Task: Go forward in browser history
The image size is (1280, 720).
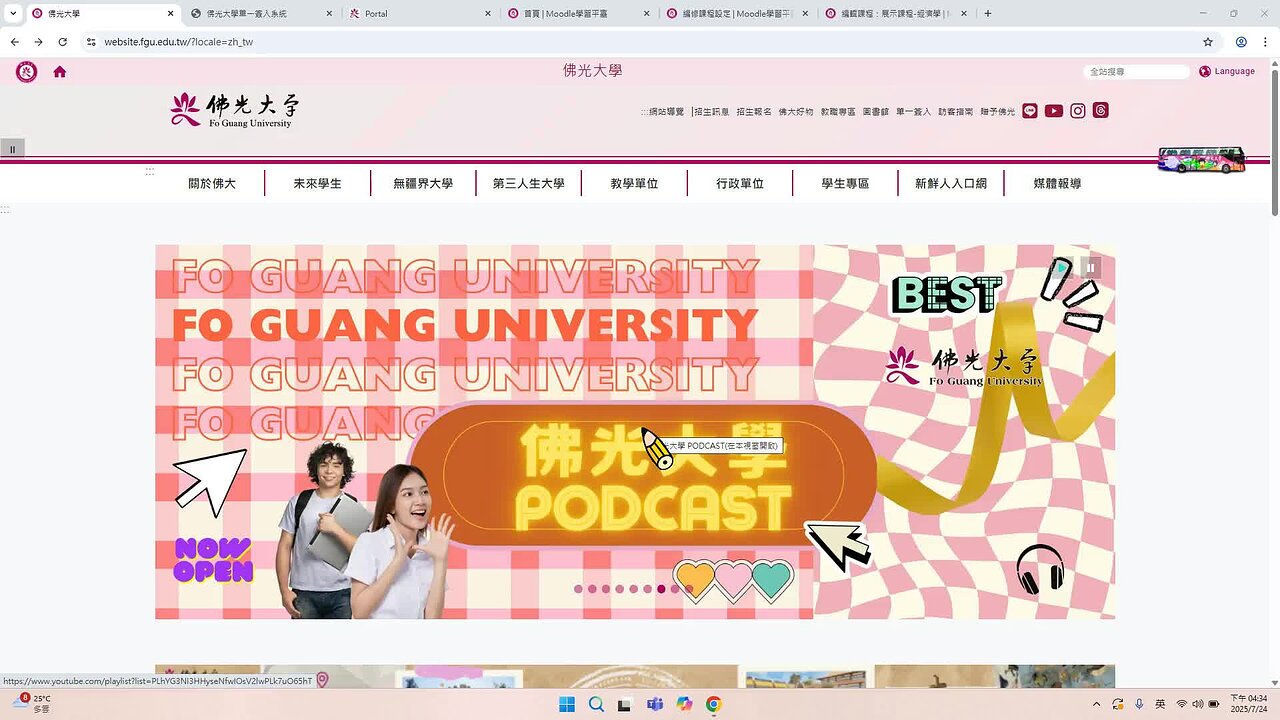Action: tap(38, 42)
